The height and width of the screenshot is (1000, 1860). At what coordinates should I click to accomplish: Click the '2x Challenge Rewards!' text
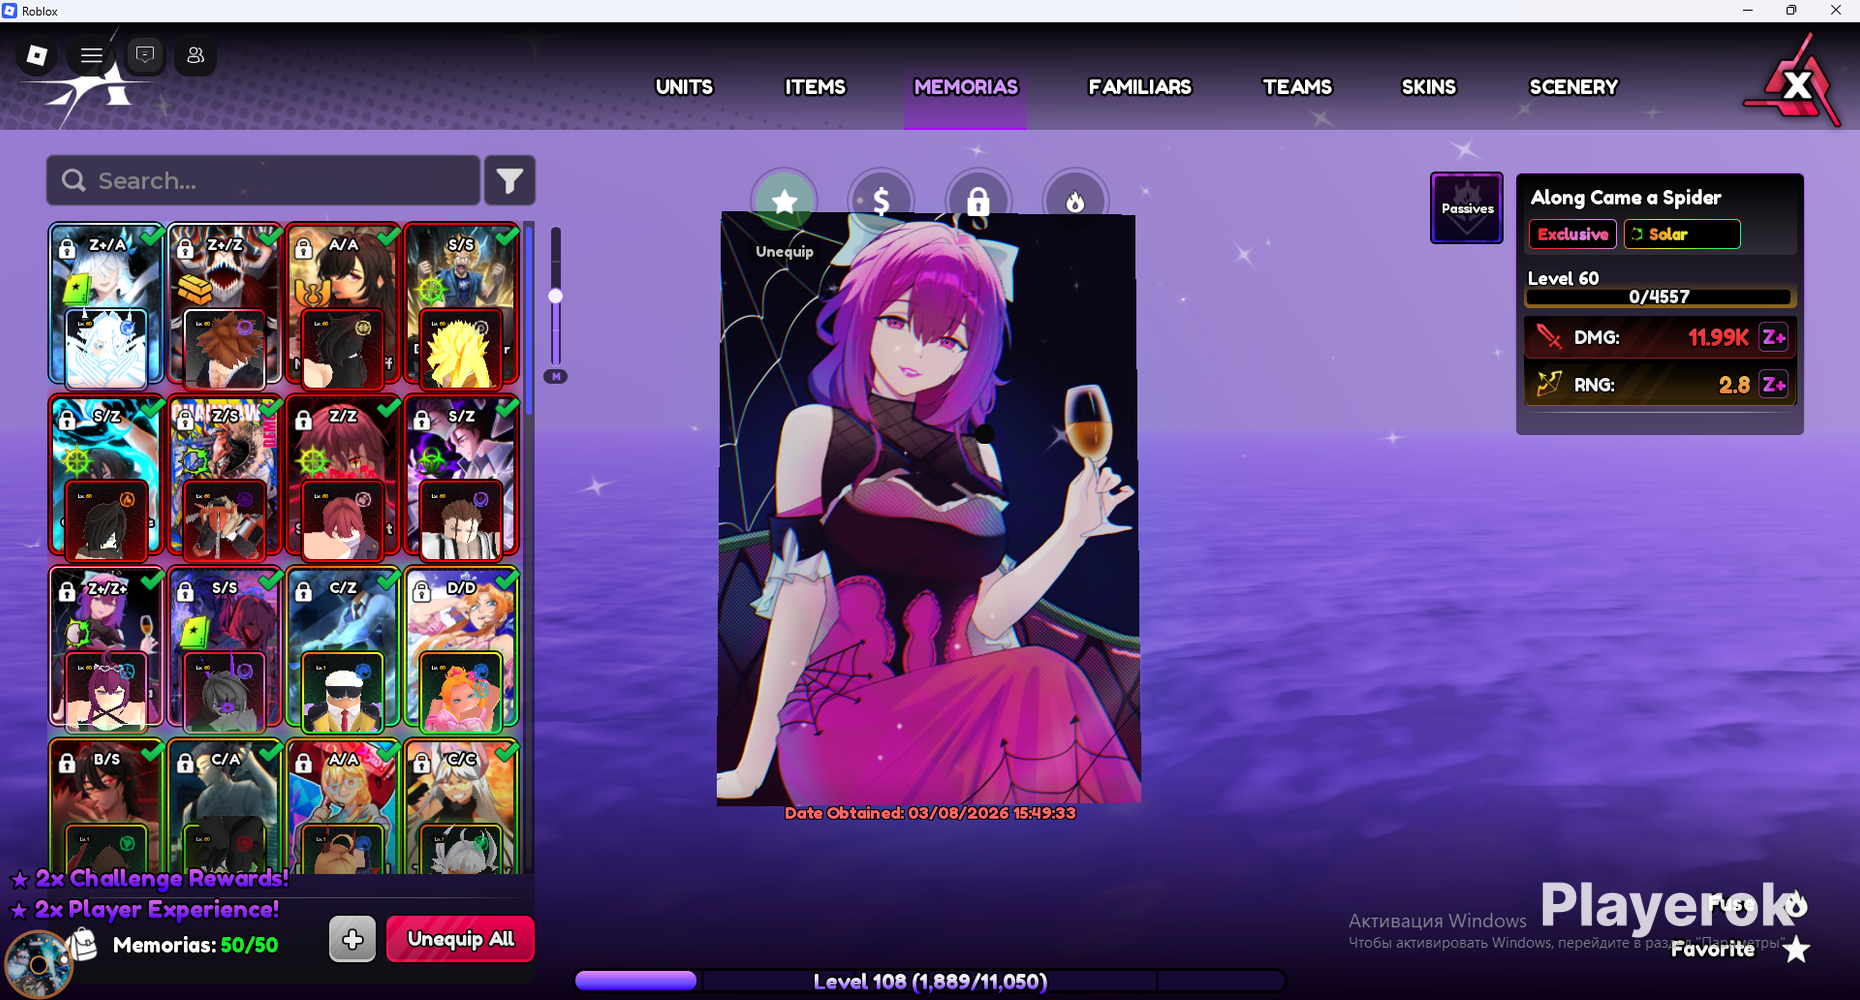(x=161, y=878)
